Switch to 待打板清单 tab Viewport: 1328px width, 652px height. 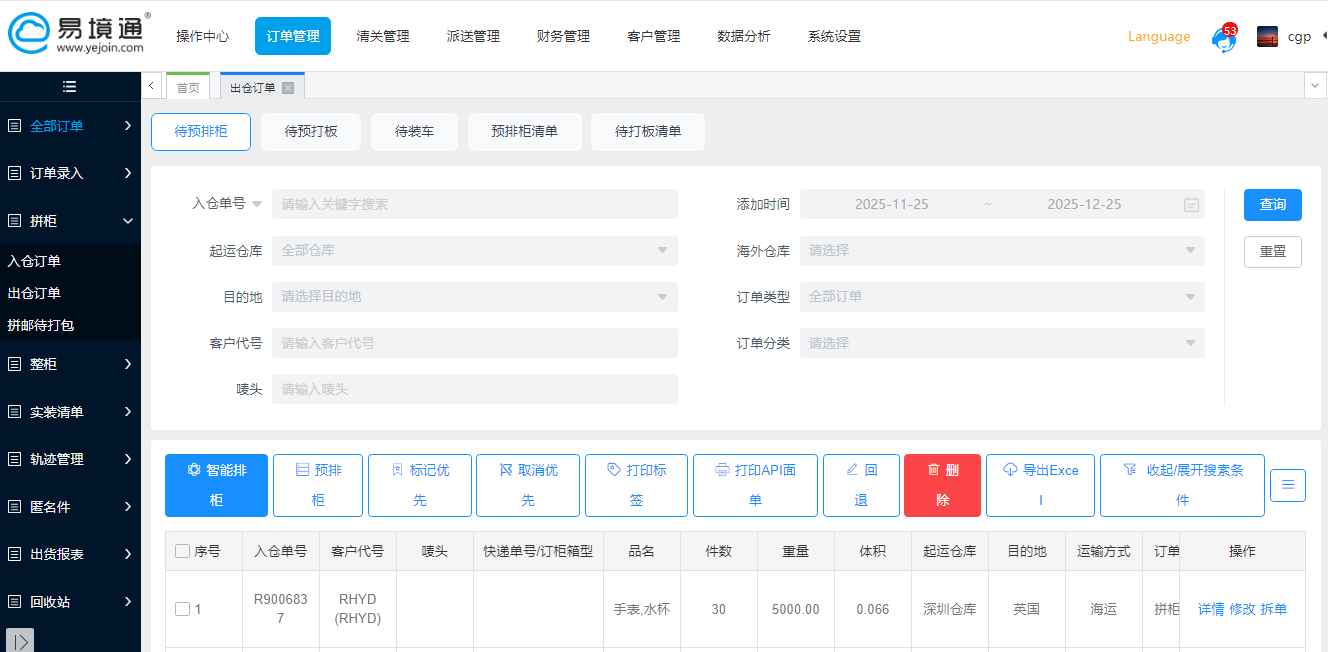pos(648,131)
